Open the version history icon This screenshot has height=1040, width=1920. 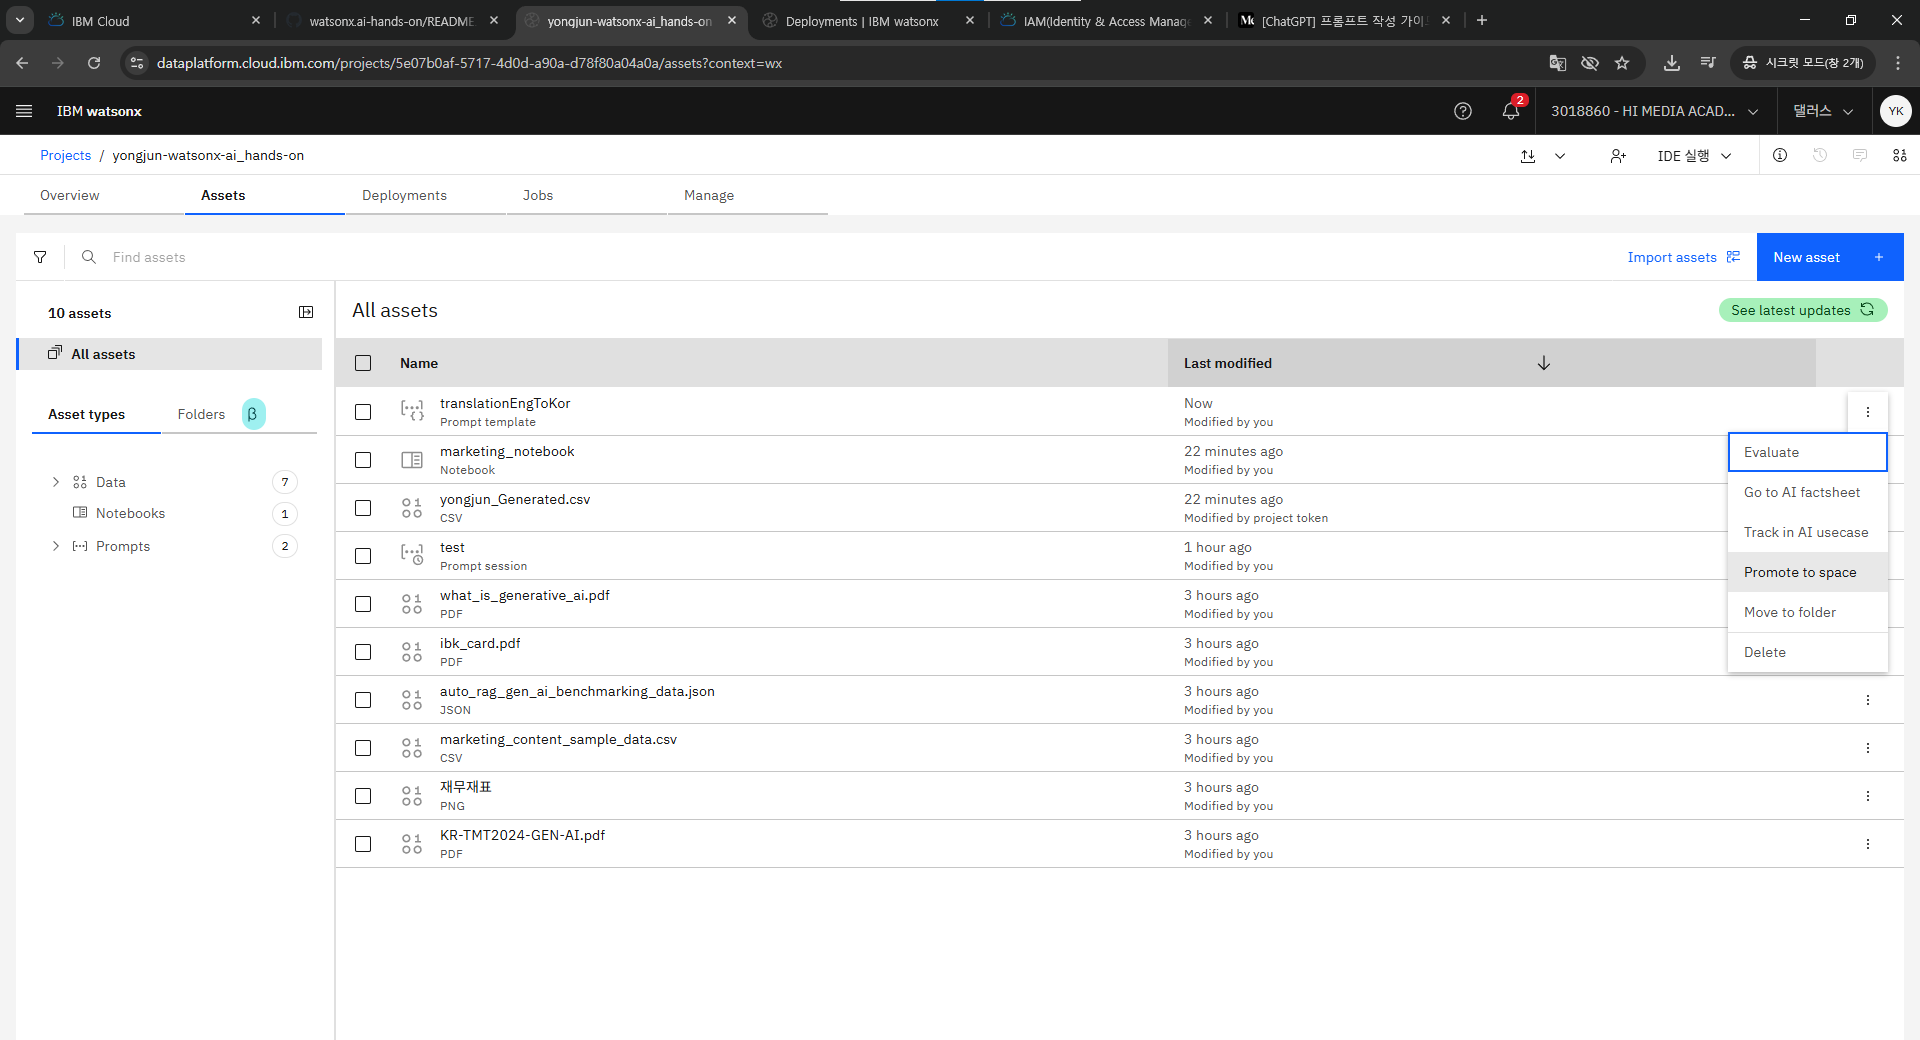pos(1820,155)
